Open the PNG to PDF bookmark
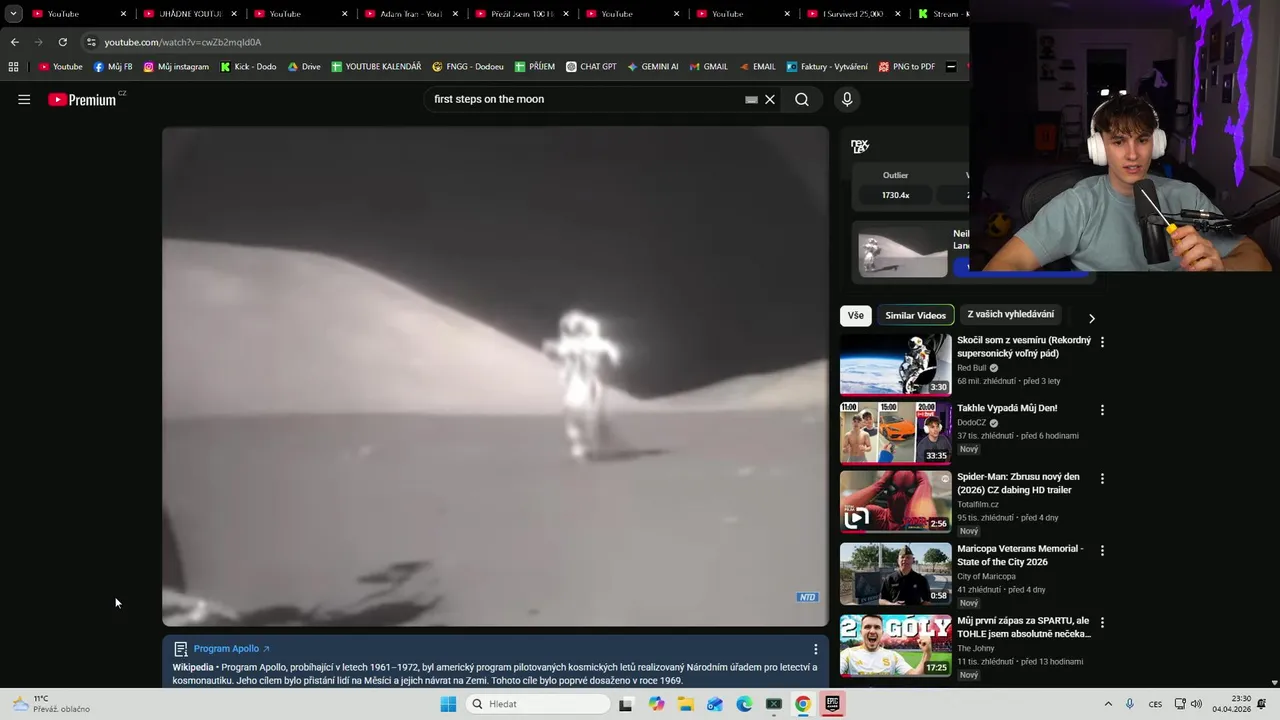The height and width of the screenshot is (720, 1280). [907, 67]
